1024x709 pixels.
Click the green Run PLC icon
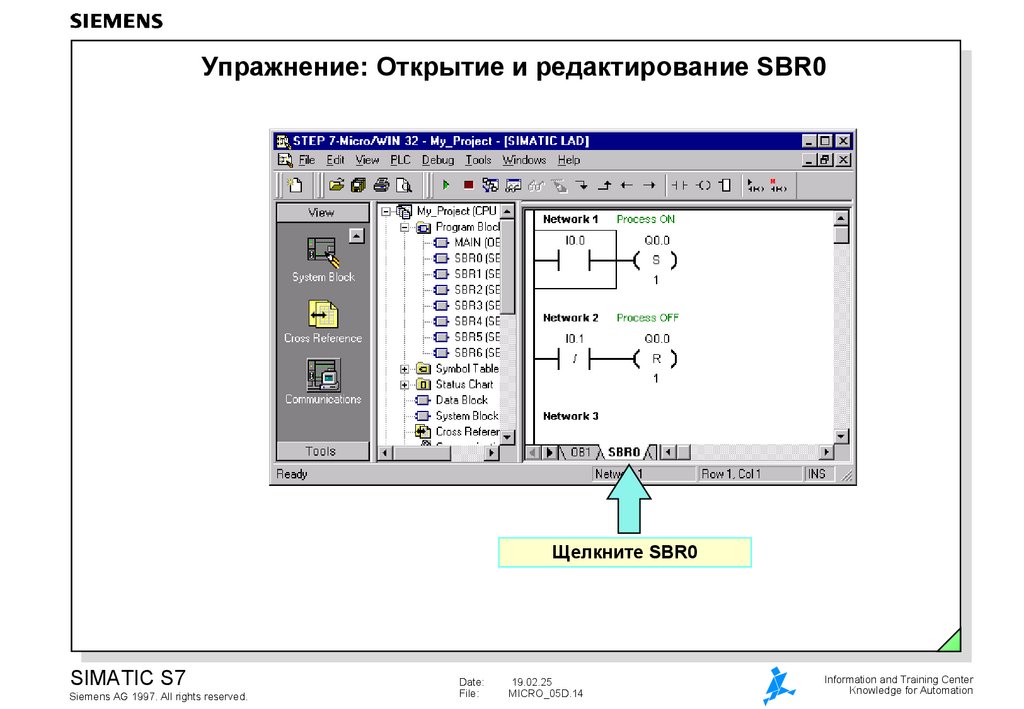(x=446, y=185)
